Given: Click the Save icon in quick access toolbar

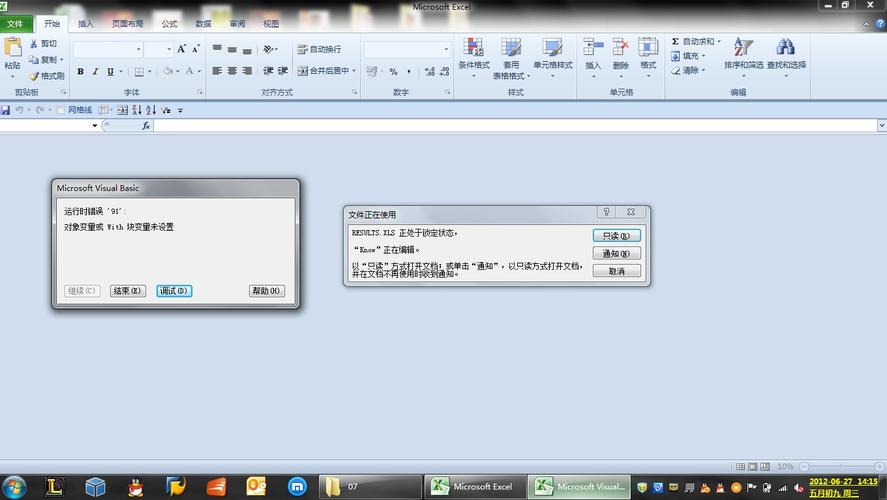Looking at the screenshot, I should coord(6,110).
